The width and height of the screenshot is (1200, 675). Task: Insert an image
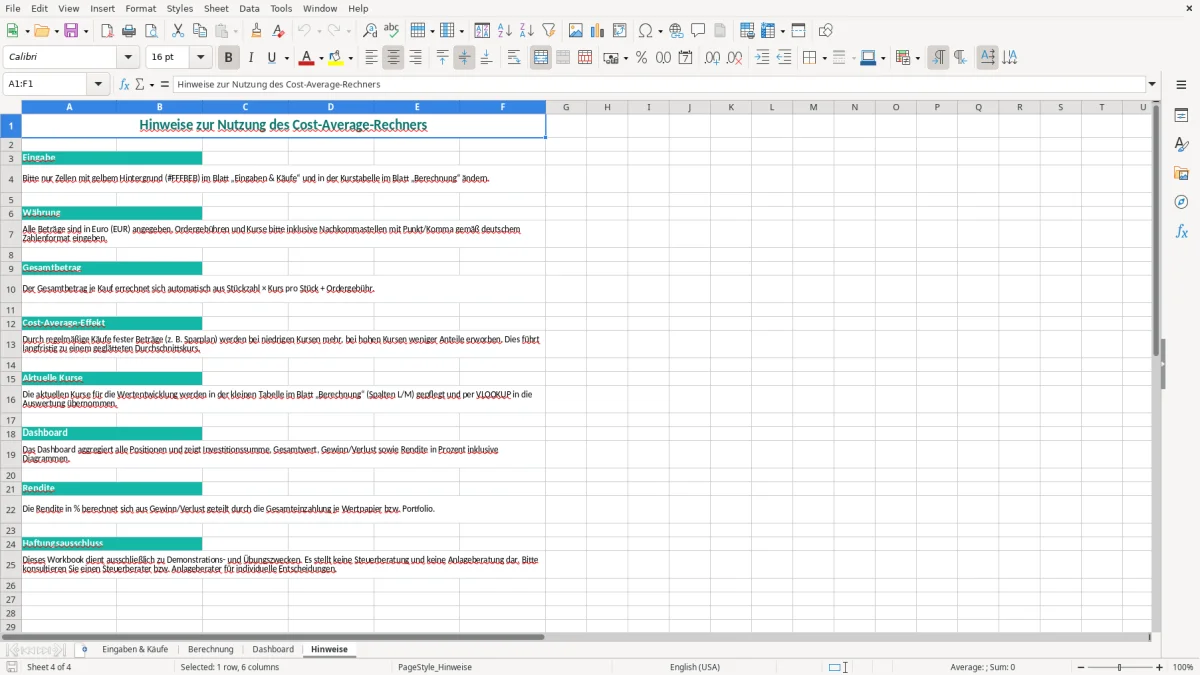(x=576, y=31)
